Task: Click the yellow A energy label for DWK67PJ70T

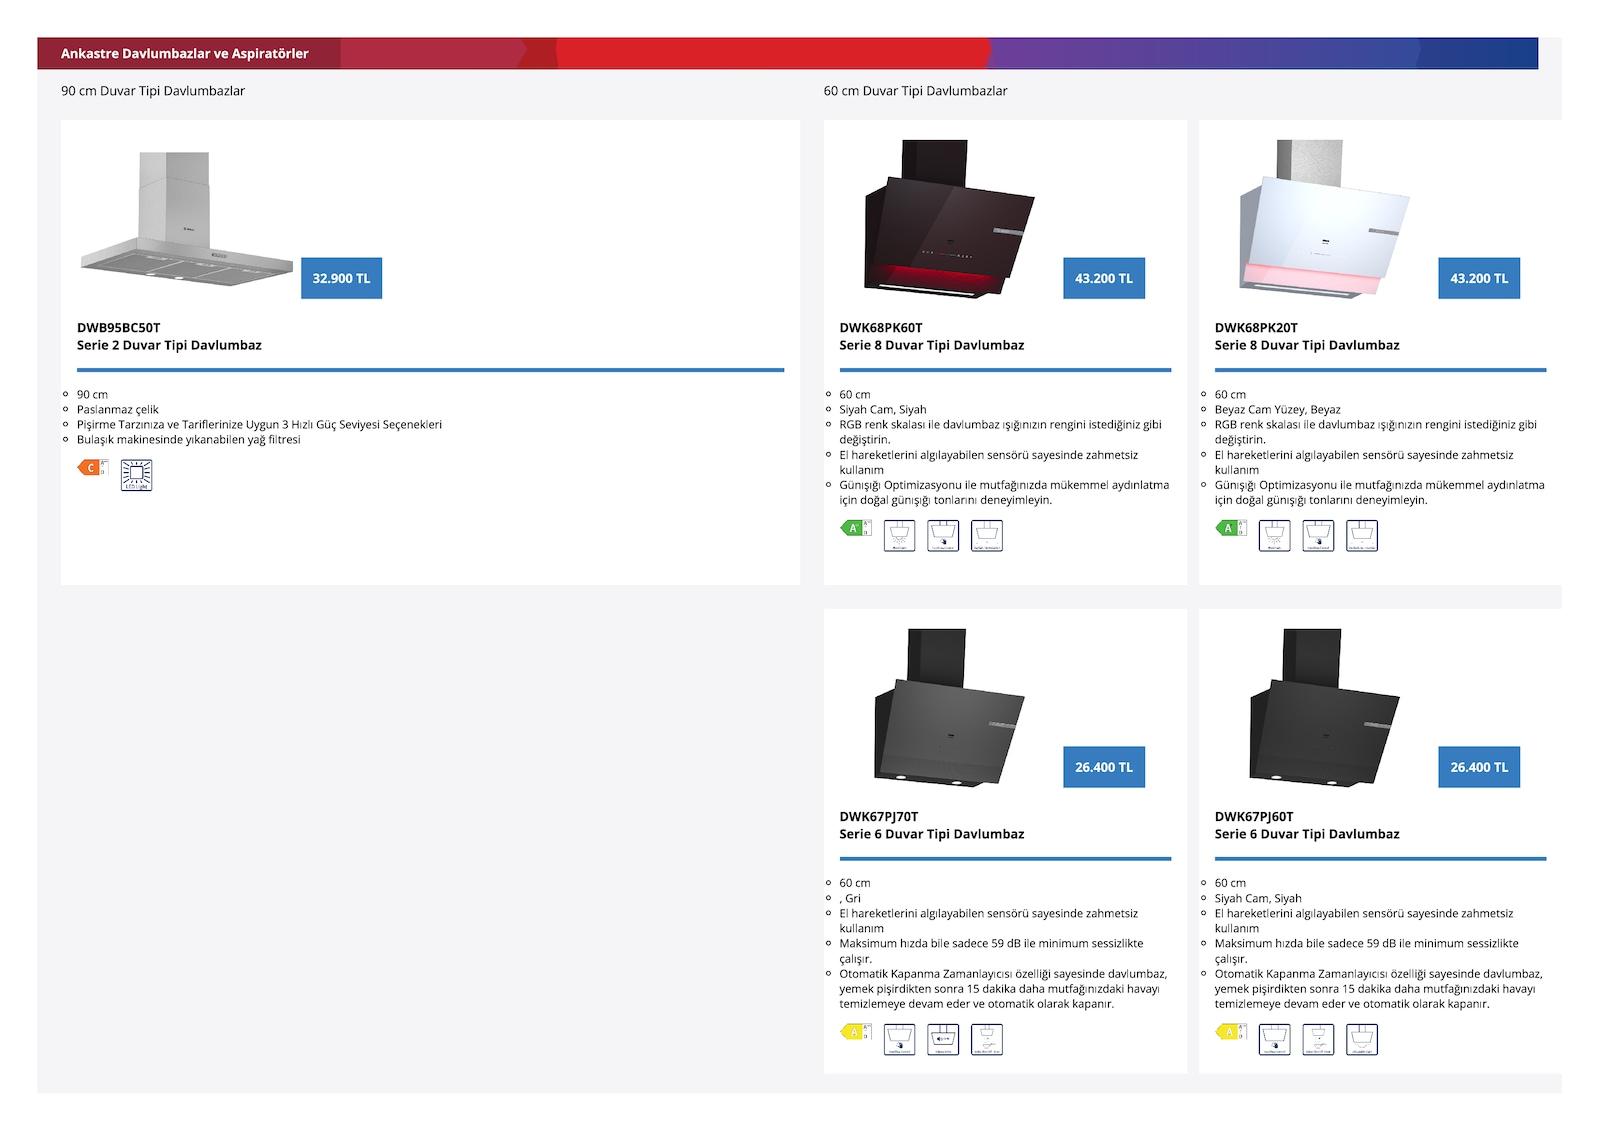Action: [855, 1031]
